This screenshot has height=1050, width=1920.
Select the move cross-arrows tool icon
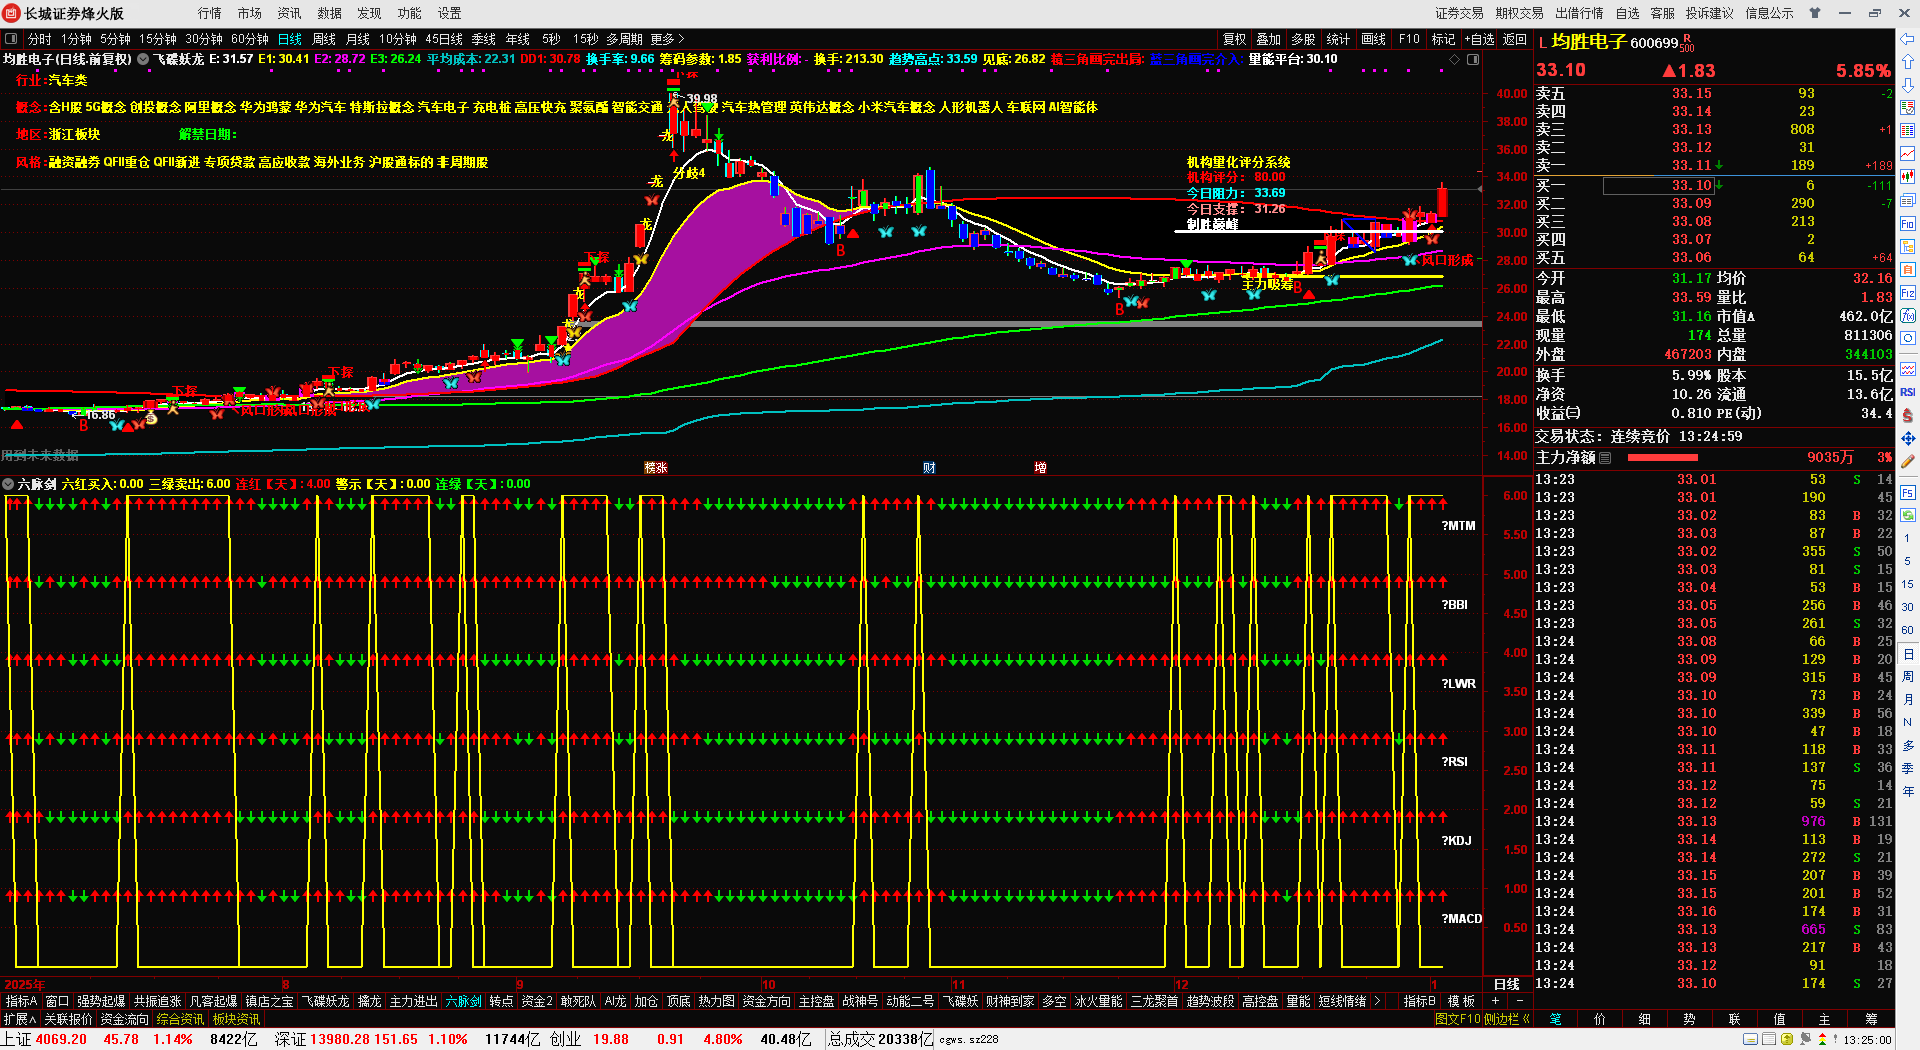pyautogui.click(x=1908, y=438)
